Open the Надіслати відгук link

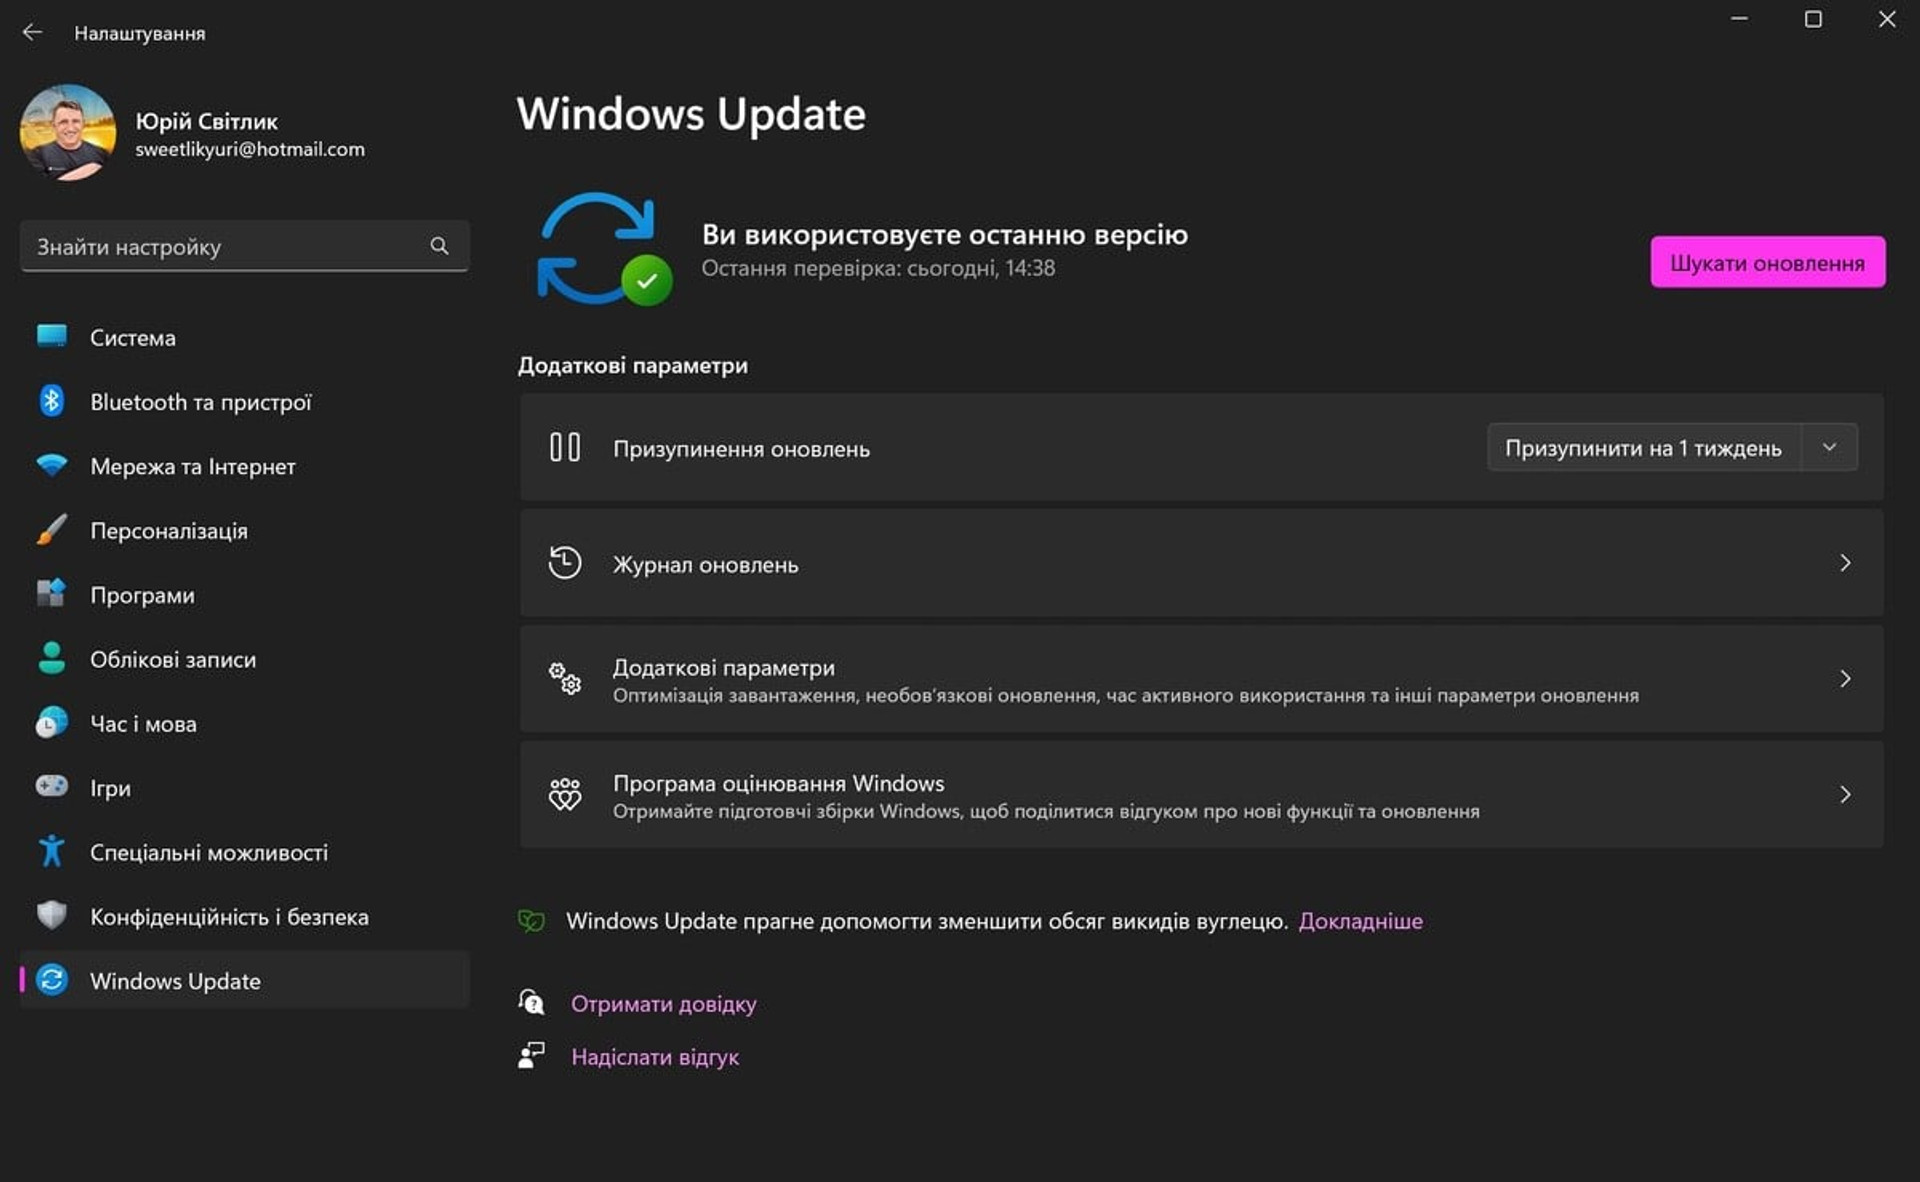tap(655, 1057)
